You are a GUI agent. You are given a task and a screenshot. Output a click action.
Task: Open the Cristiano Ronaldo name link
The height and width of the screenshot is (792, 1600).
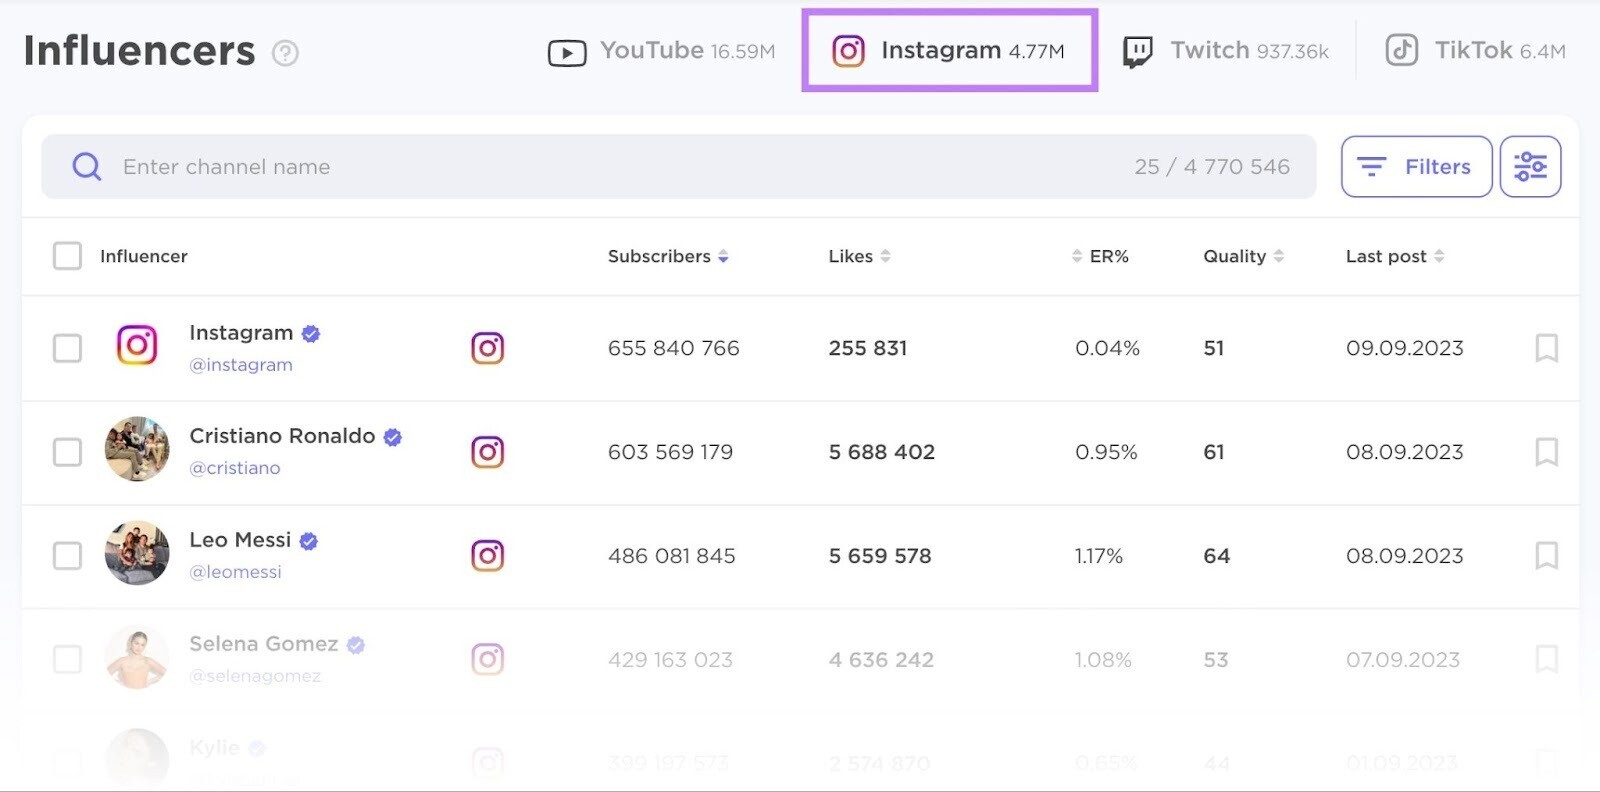pos(282,436)
